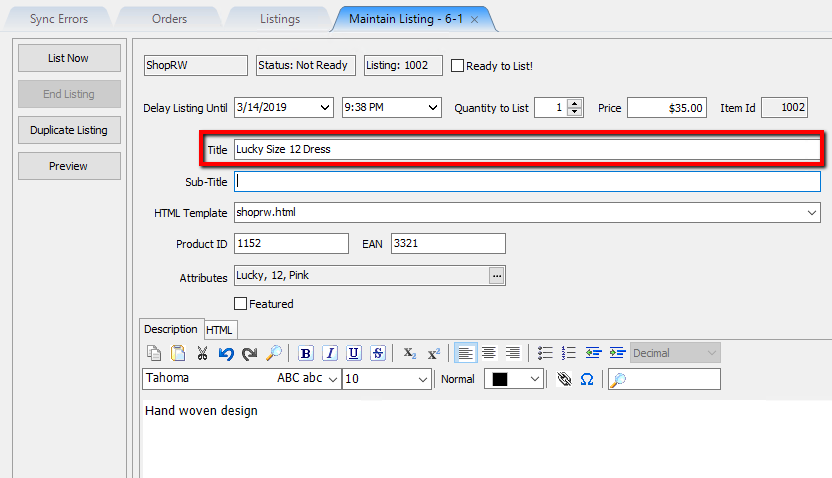
Task: Center align the text
Action: [489, 353]
